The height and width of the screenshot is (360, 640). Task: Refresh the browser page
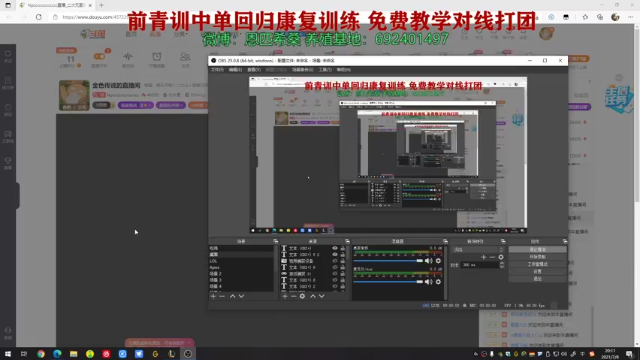39,17
